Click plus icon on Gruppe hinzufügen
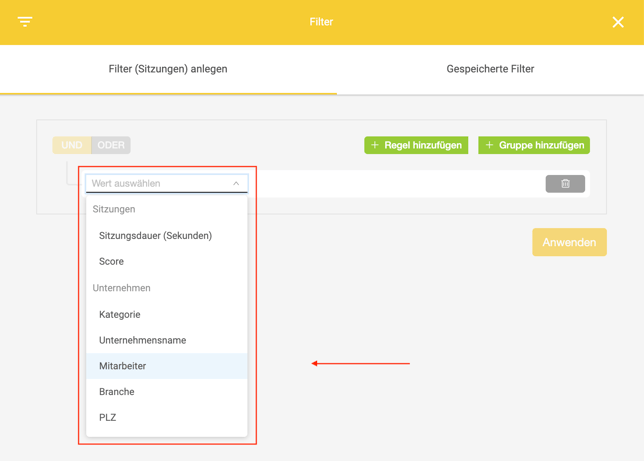The image size is (644, 461). pos(489,145)
